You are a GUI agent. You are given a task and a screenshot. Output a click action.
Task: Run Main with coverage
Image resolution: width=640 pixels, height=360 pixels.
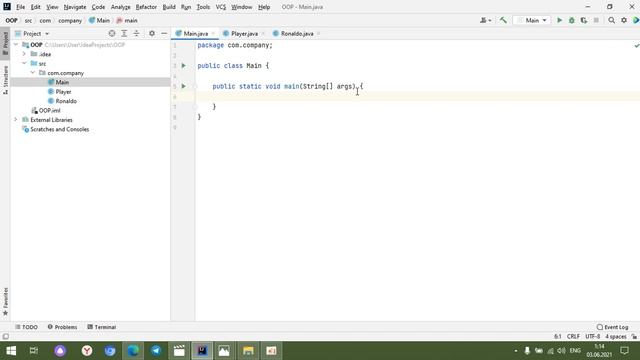coord(584,20)
